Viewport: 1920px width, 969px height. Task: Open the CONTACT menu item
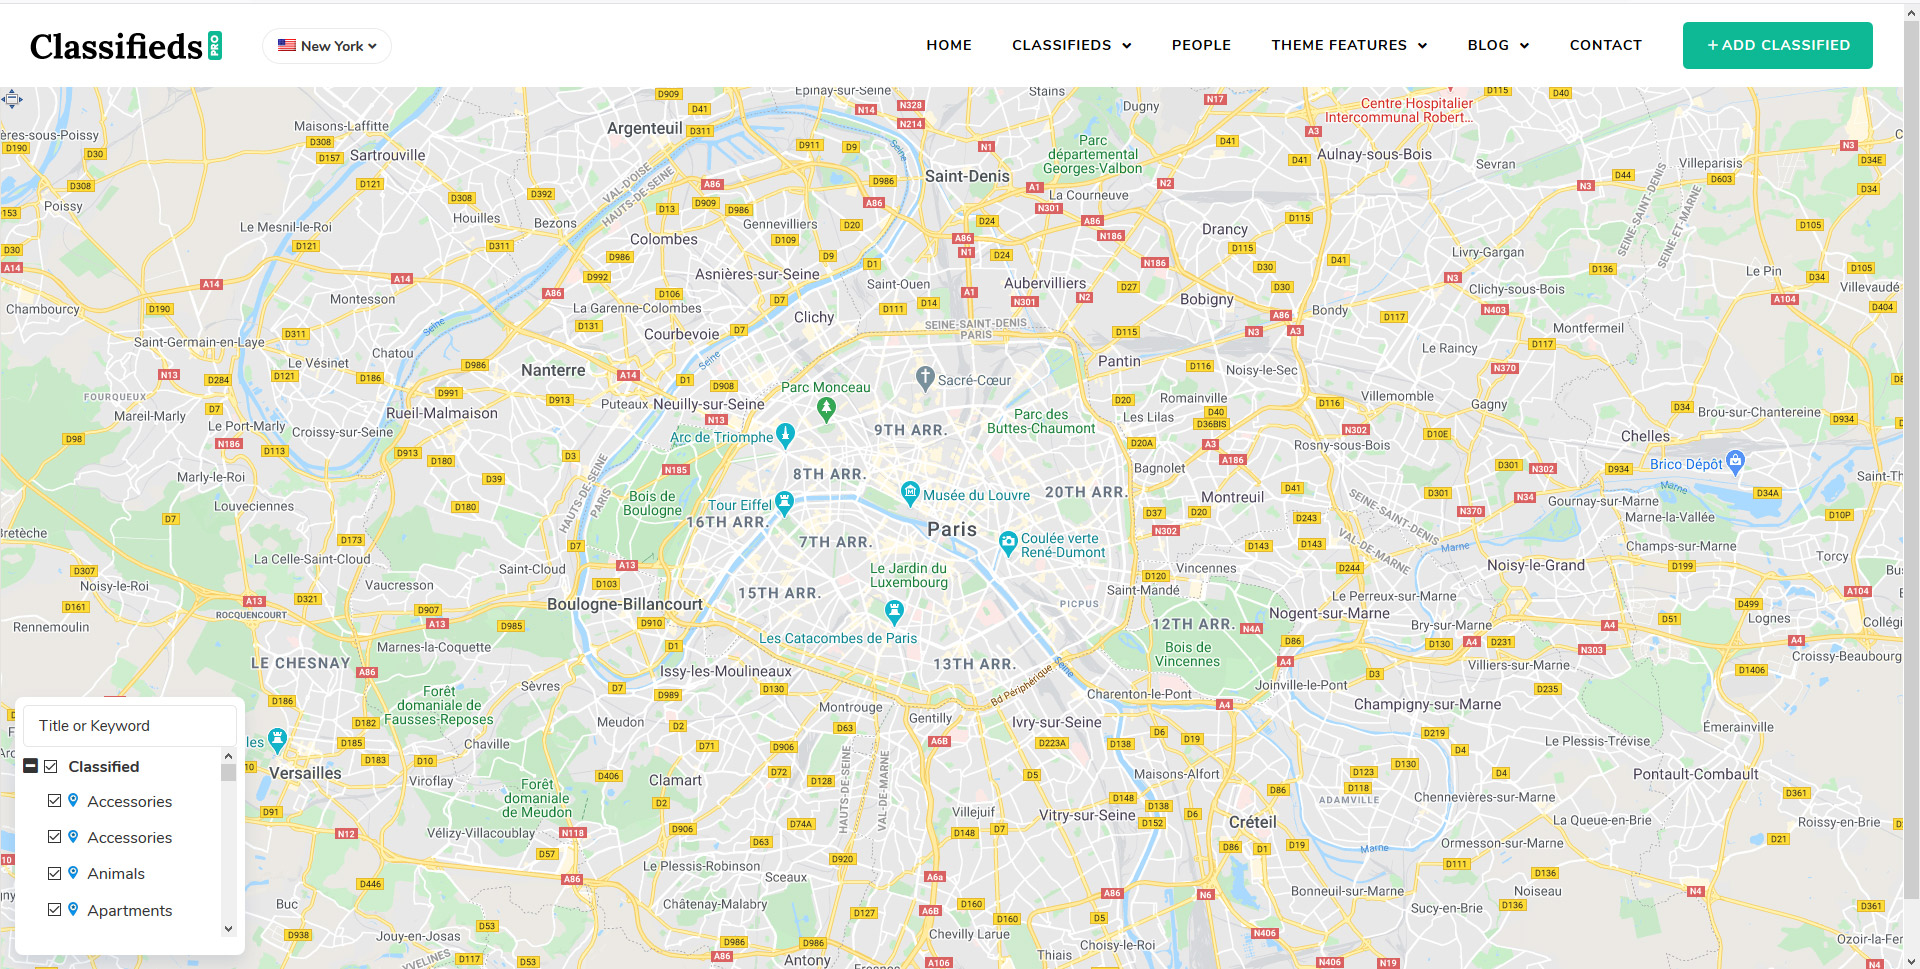pyautogui.click(x=1605, y=45)
